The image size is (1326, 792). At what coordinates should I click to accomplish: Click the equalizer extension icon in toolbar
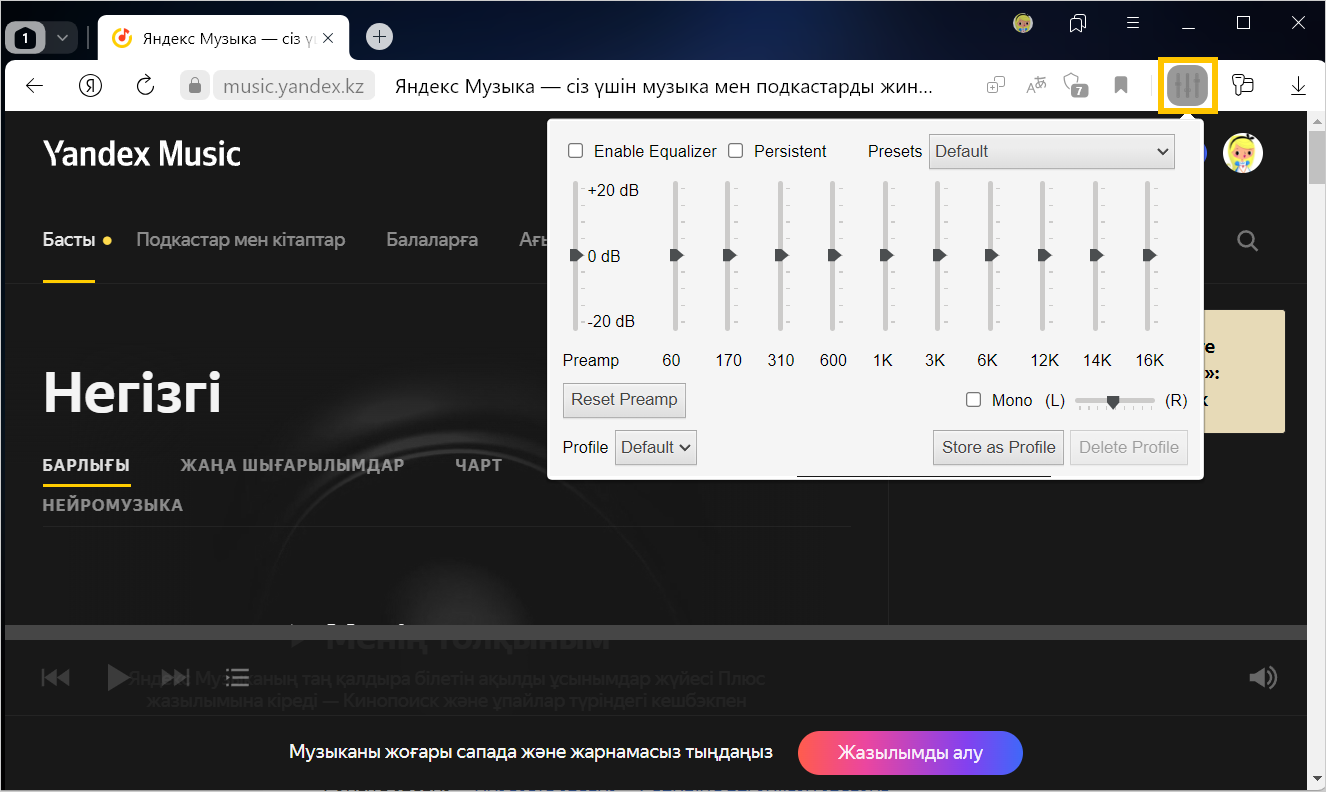click(x=1187, y=85)
